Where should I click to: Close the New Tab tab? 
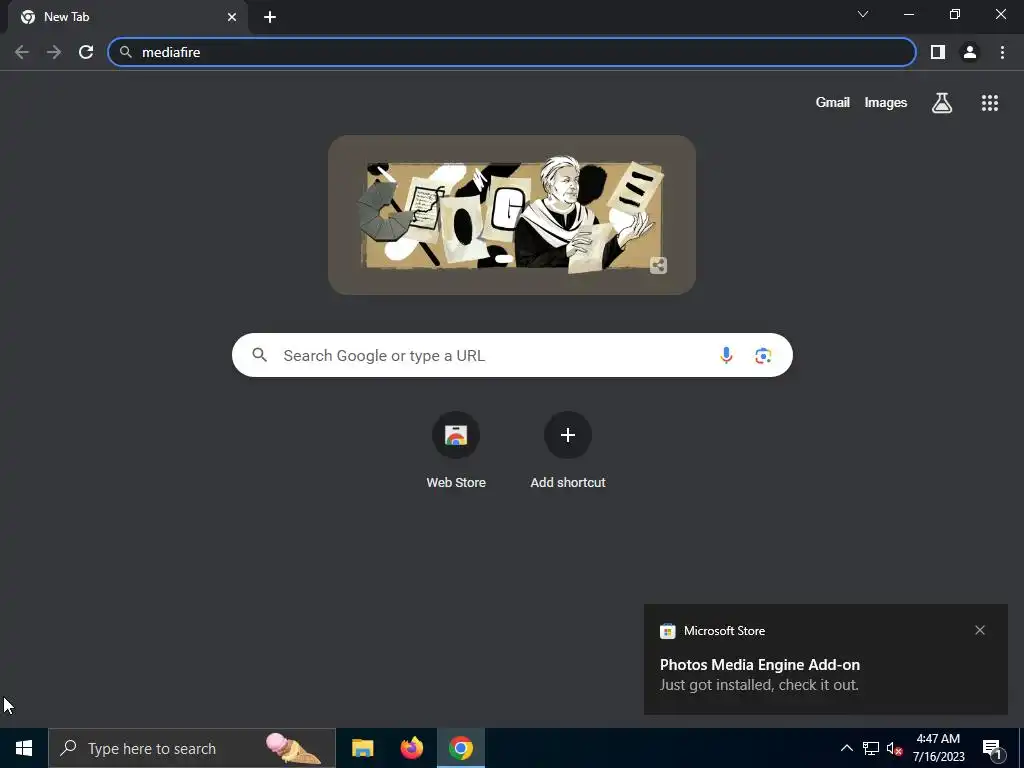(232, 17)
